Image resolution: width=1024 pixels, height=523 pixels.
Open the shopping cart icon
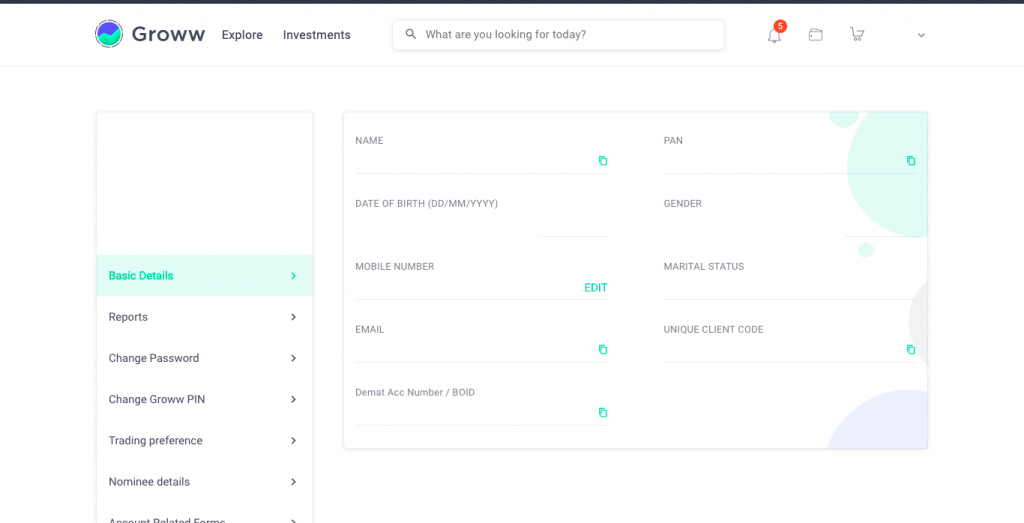coord(857,35)
